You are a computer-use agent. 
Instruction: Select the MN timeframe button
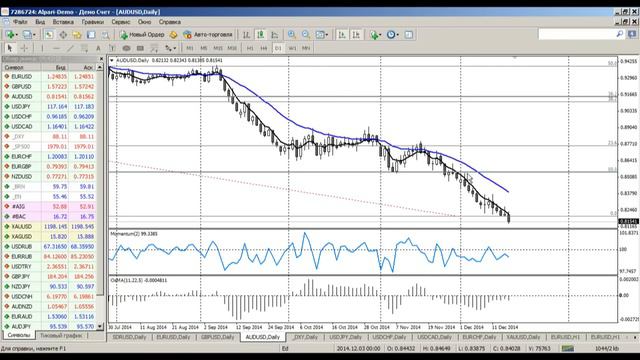pos(306,48)
